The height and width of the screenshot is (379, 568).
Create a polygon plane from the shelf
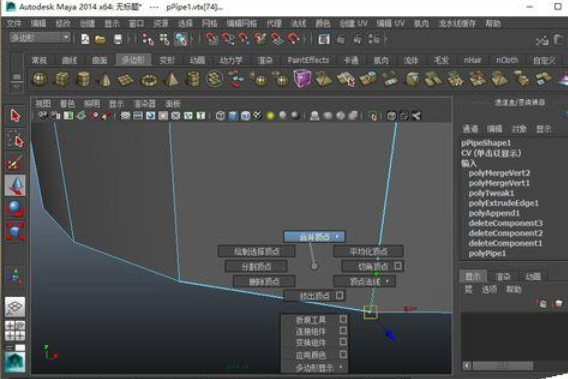pyautogui.click(x=126, y=80)
